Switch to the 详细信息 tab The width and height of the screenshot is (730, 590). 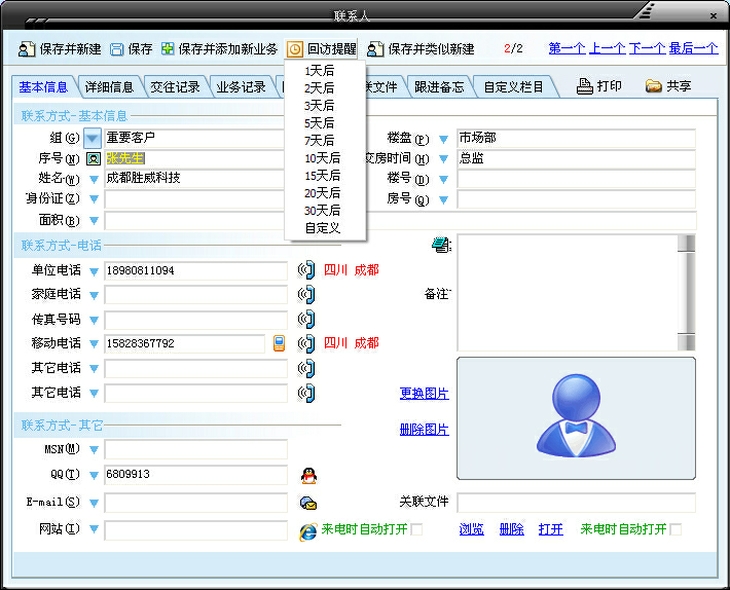tap(109, 87)
